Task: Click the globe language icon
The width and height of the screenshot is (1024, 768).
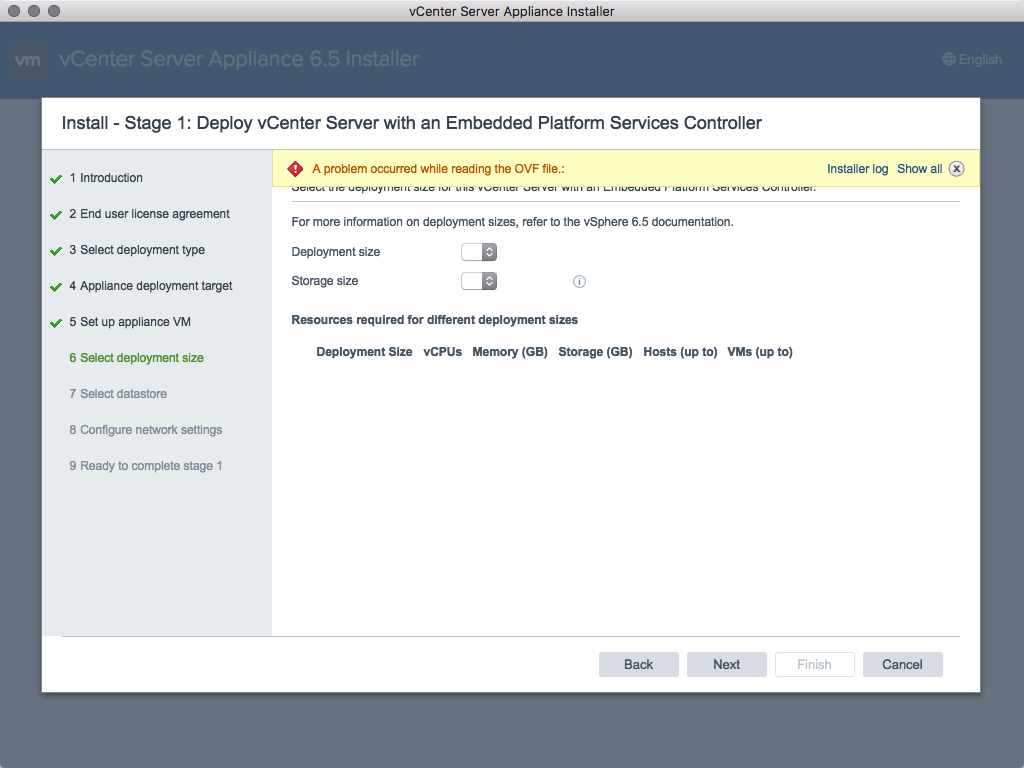Action: (x=948, y=60)
